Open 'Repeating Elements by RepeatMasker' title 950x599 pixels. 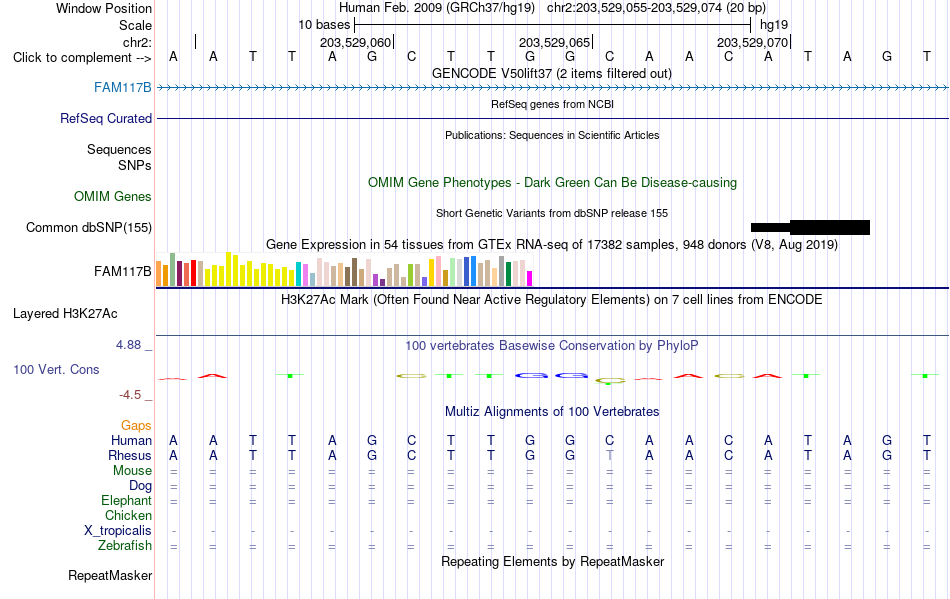[x=552, y=561]
